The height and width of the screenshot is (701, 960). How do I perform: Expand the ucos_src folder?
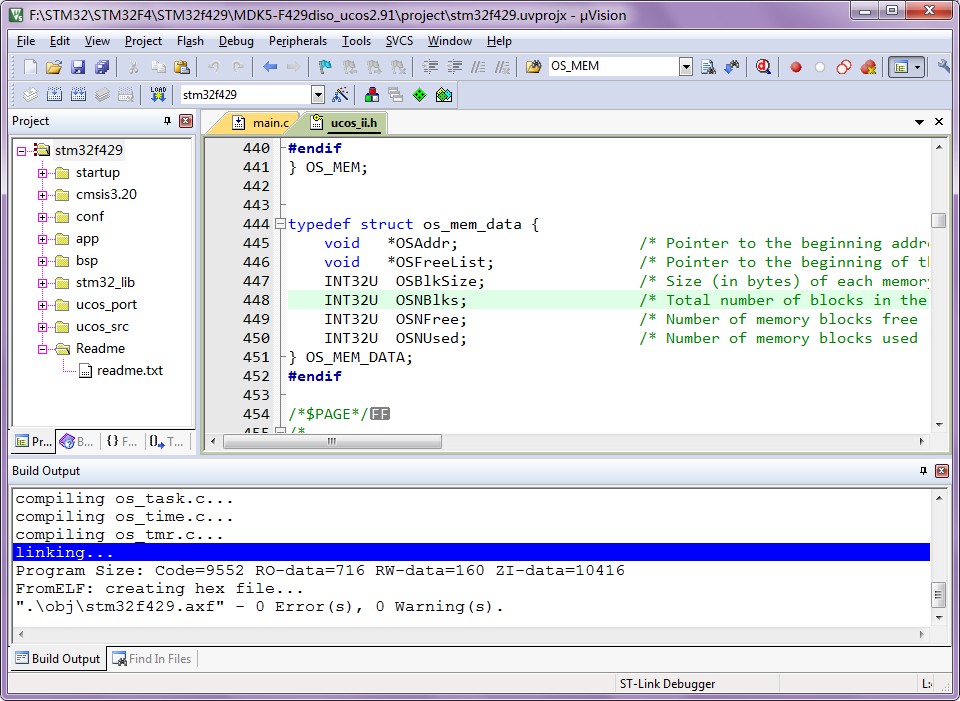pos(43,327)
